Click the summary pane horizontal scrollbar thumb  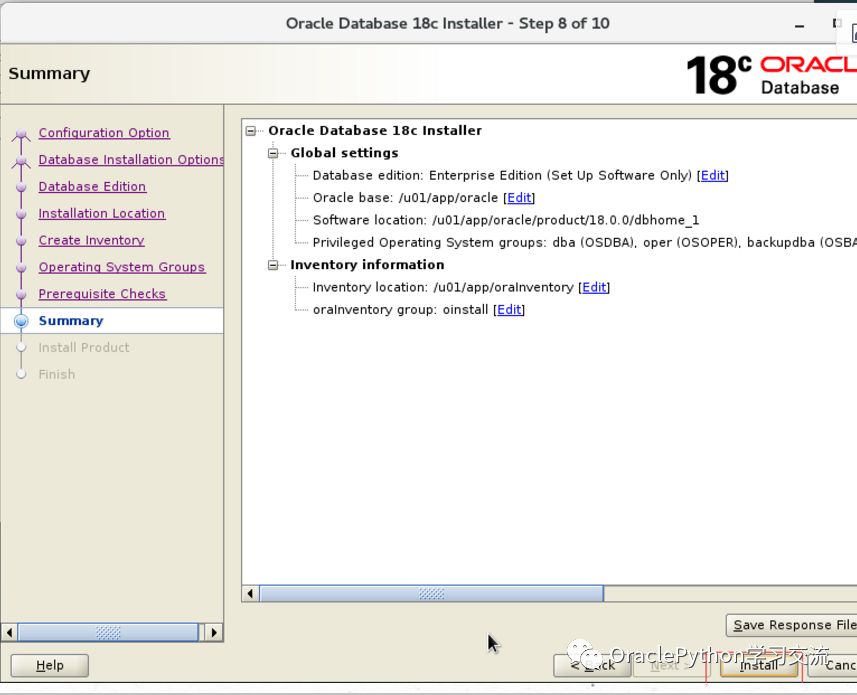(431, 593)
